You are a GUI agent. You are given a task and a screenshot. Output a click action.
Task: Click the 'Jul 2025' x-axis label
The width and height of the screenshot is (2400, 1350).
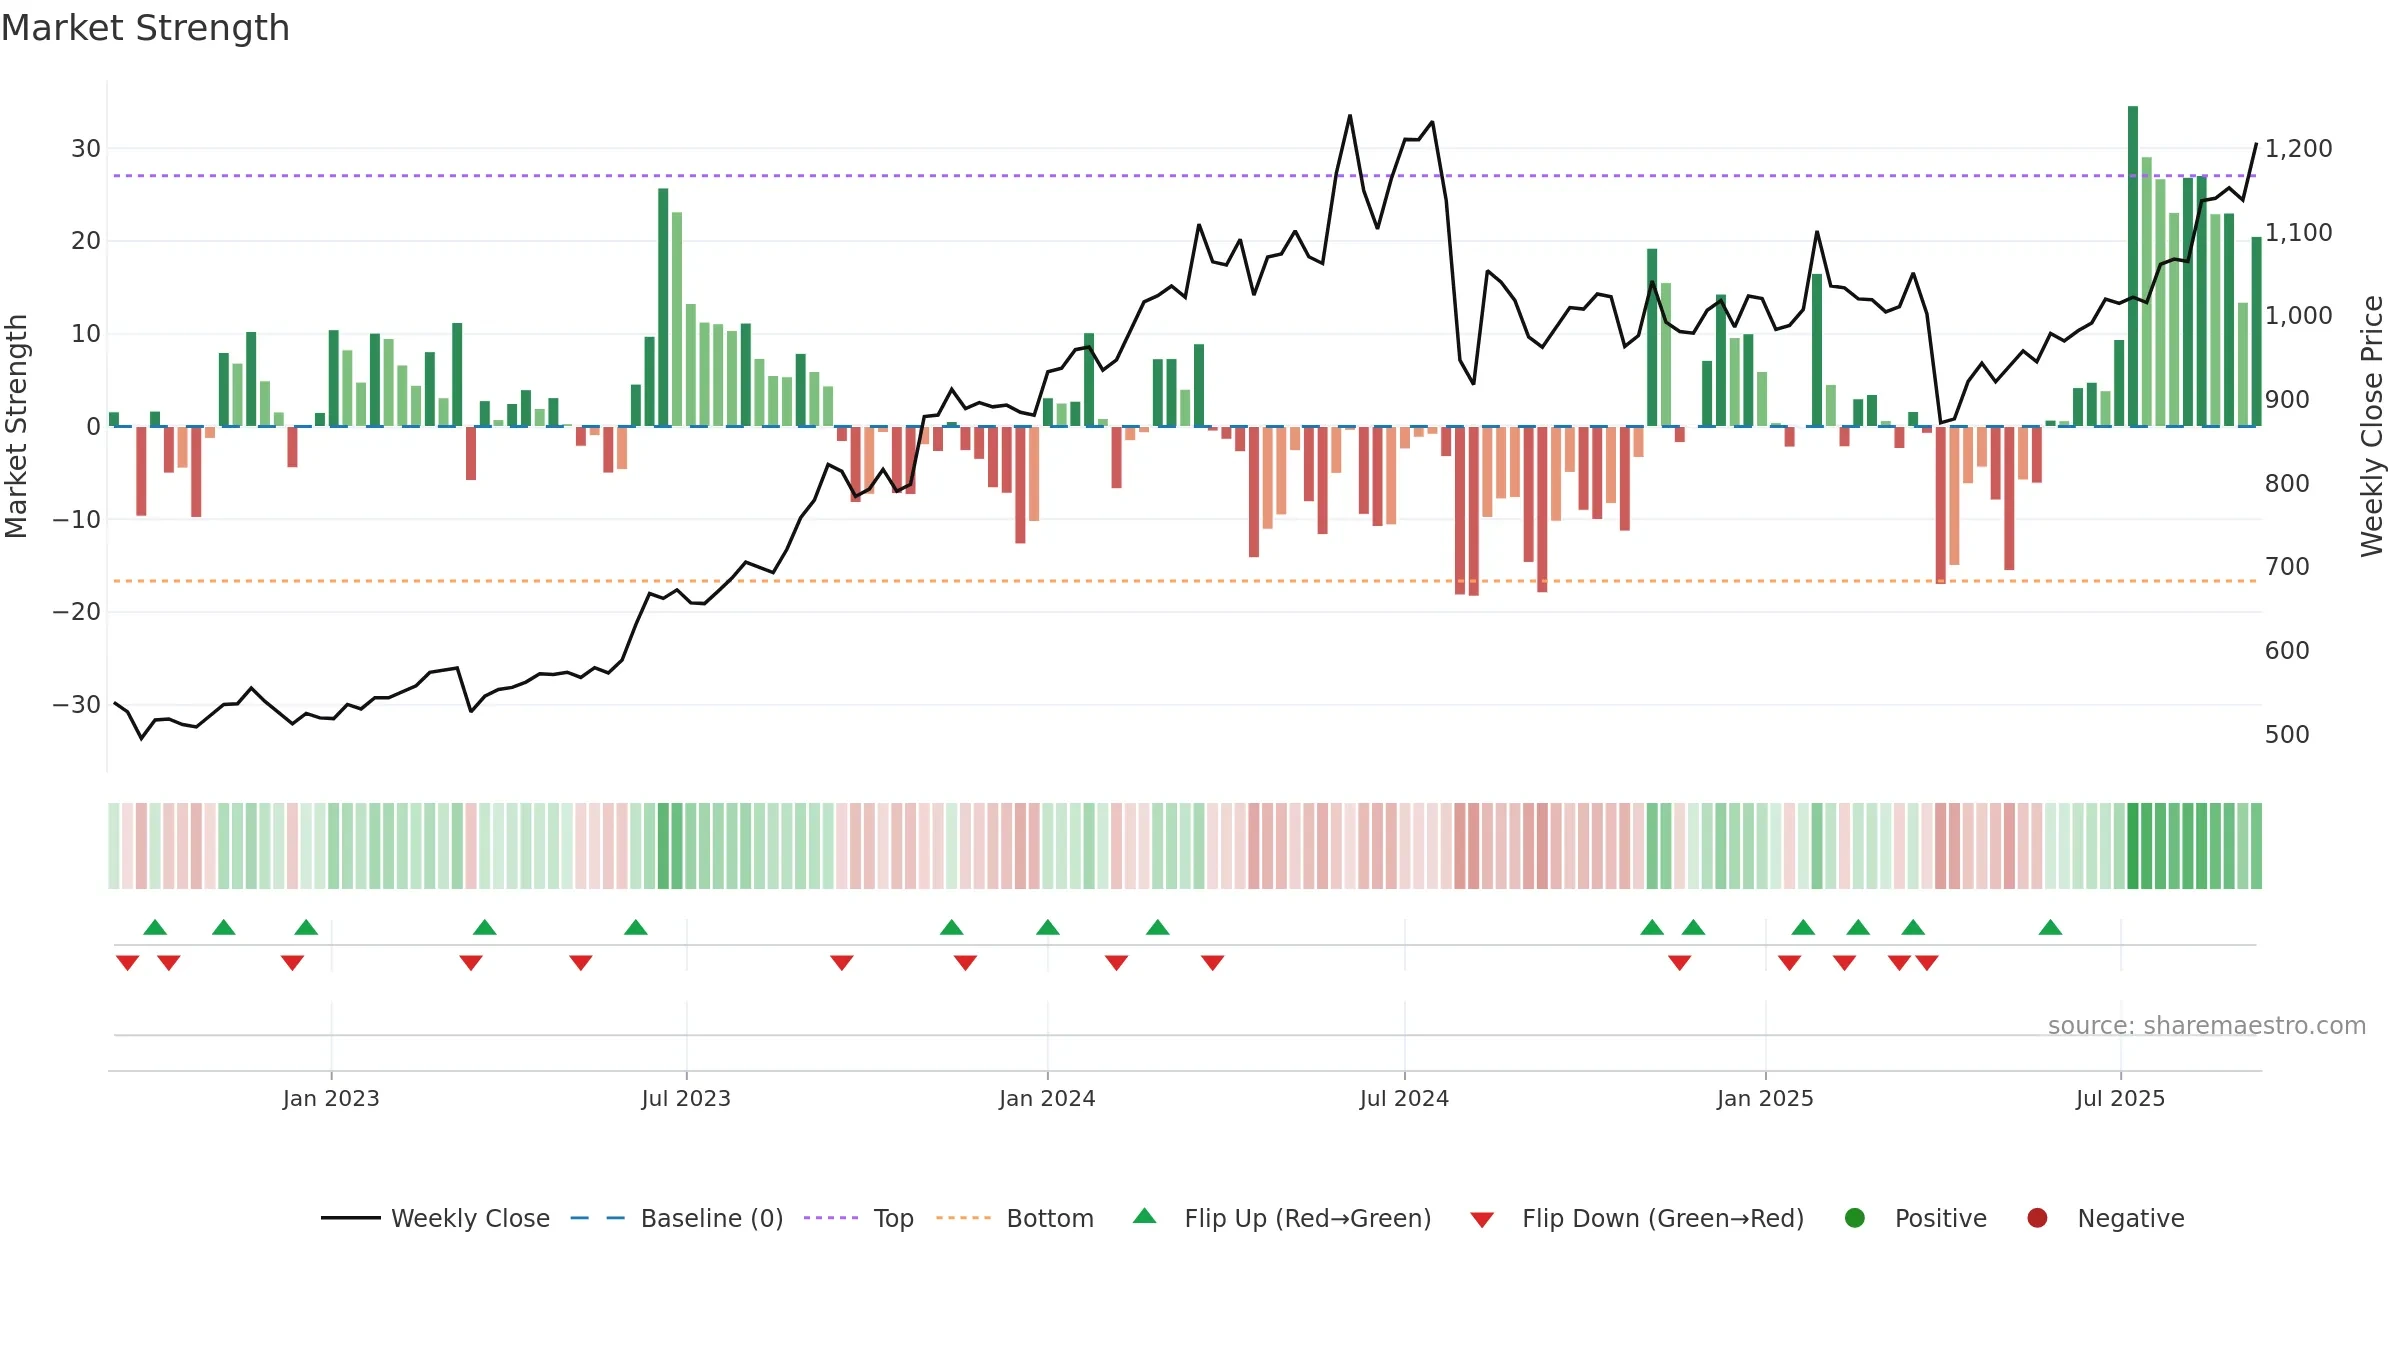[2120, 1098]
